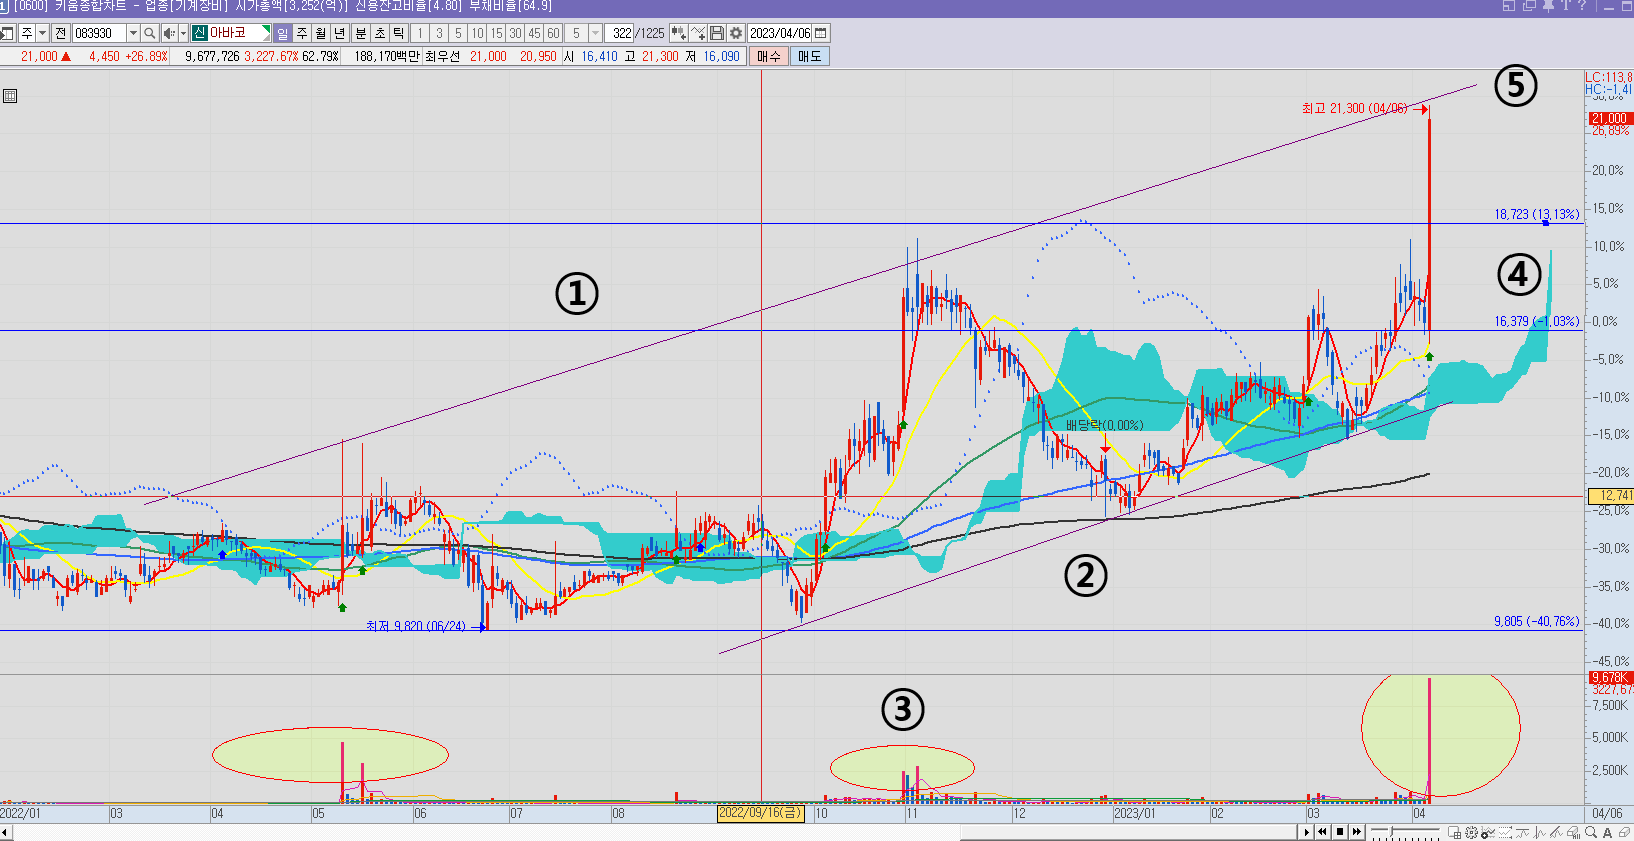Click the add line study icon in toolbar
Image resolution: width=1634 pixels, height=841 pixels.
[x=698, y=33]
